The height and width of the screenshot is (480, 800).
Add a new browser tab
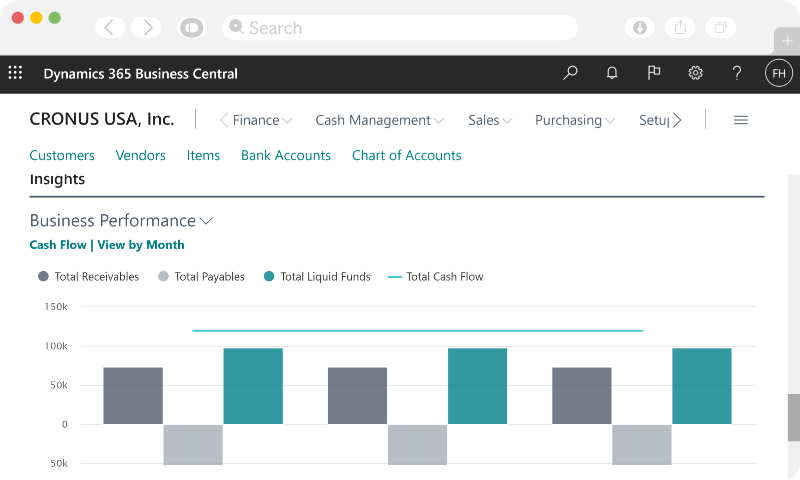coord(787,41)
